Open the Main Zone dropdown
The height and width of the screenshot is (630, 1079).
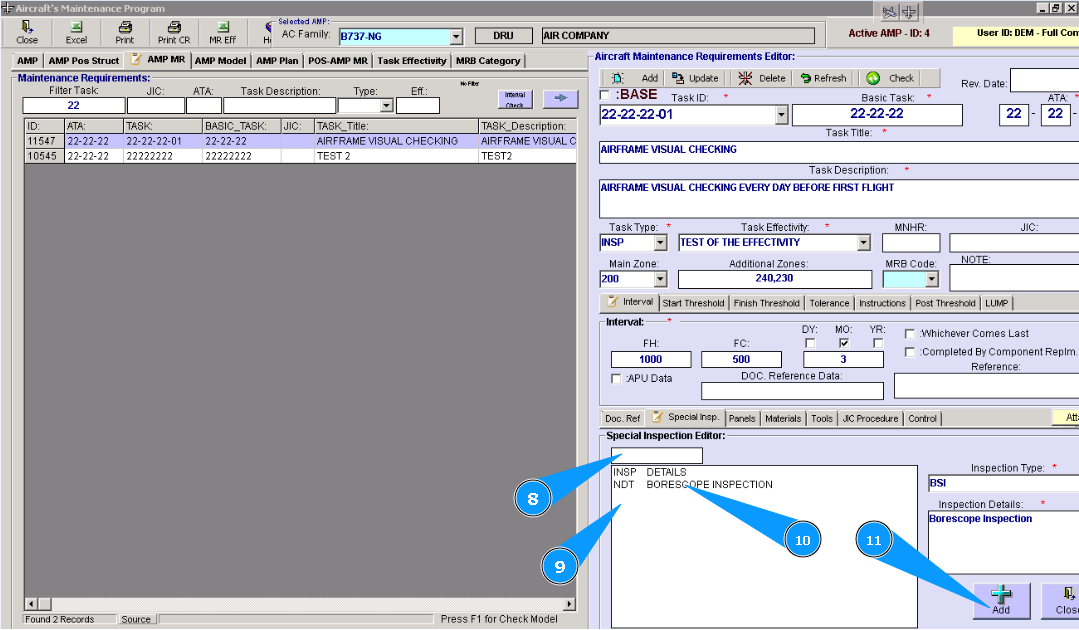click(x=661, y=279)
